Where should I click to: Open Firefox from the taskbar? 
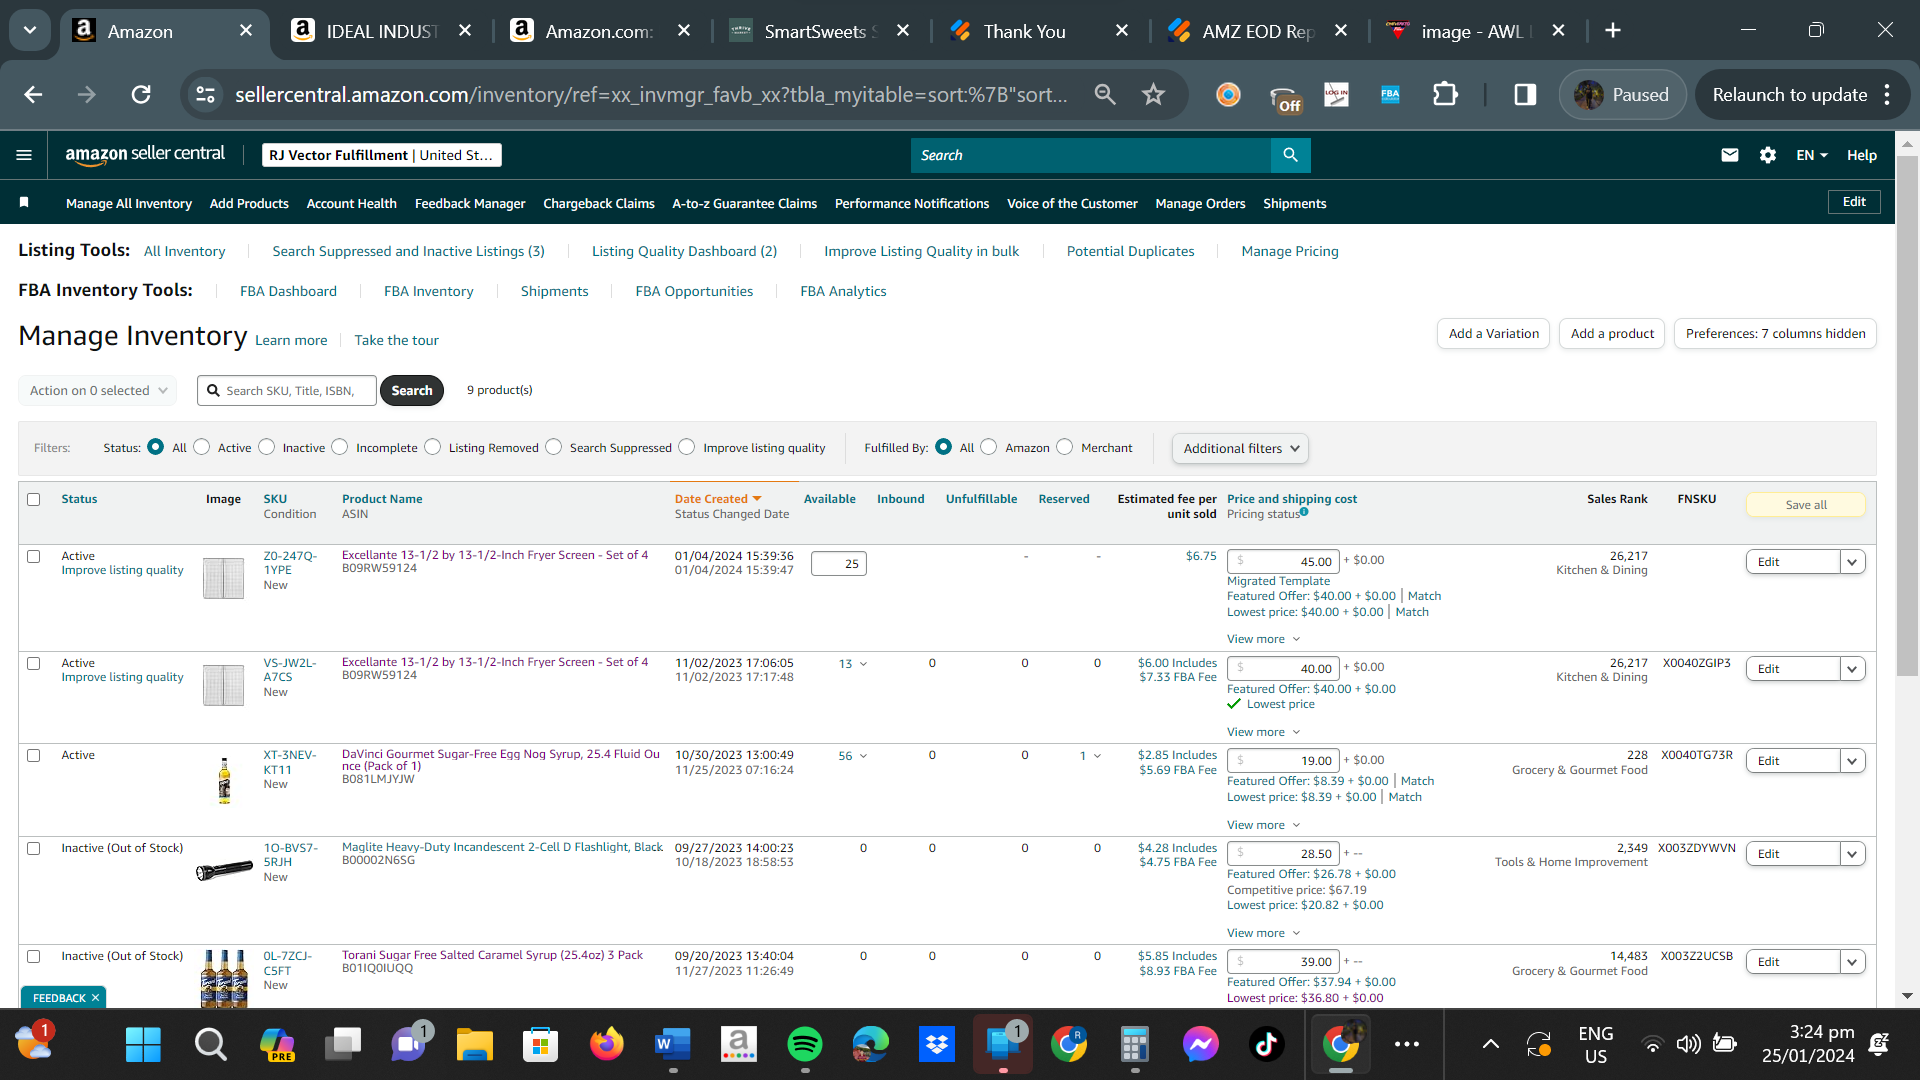607,1045
